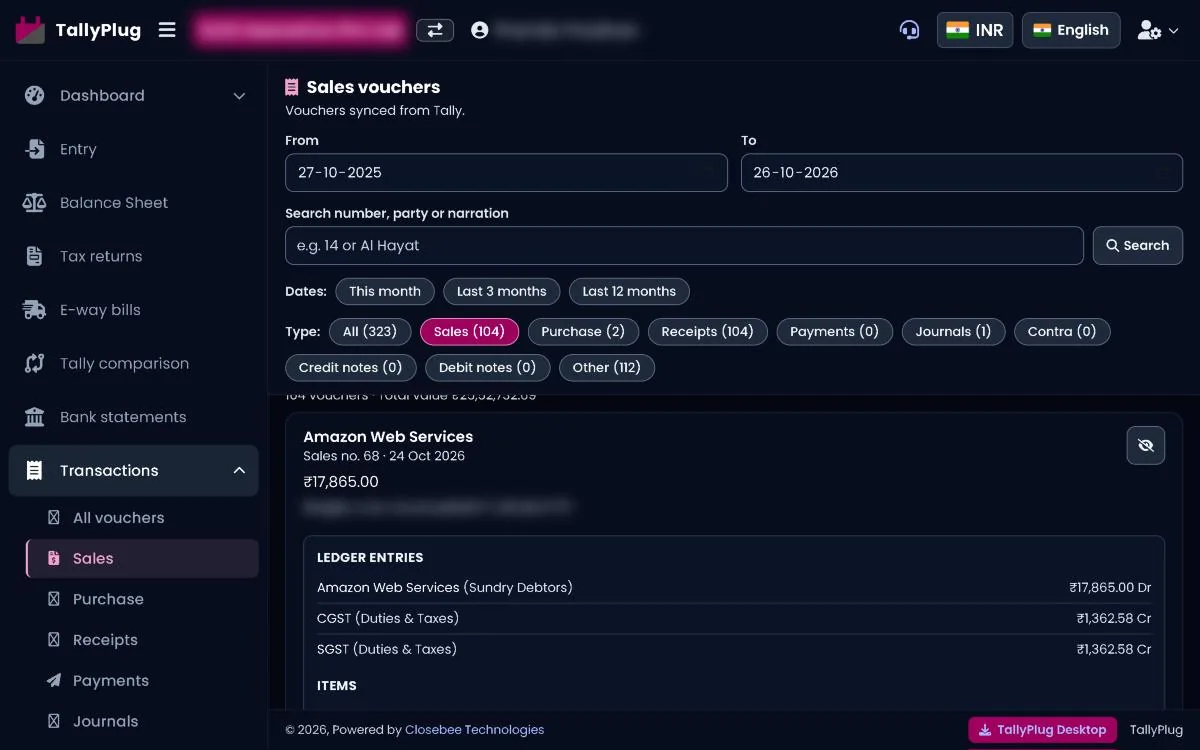Viewport: 1200px width, 750px height.
Task: Click the E-way bills truck icon
Action: [x=35, y=310]
